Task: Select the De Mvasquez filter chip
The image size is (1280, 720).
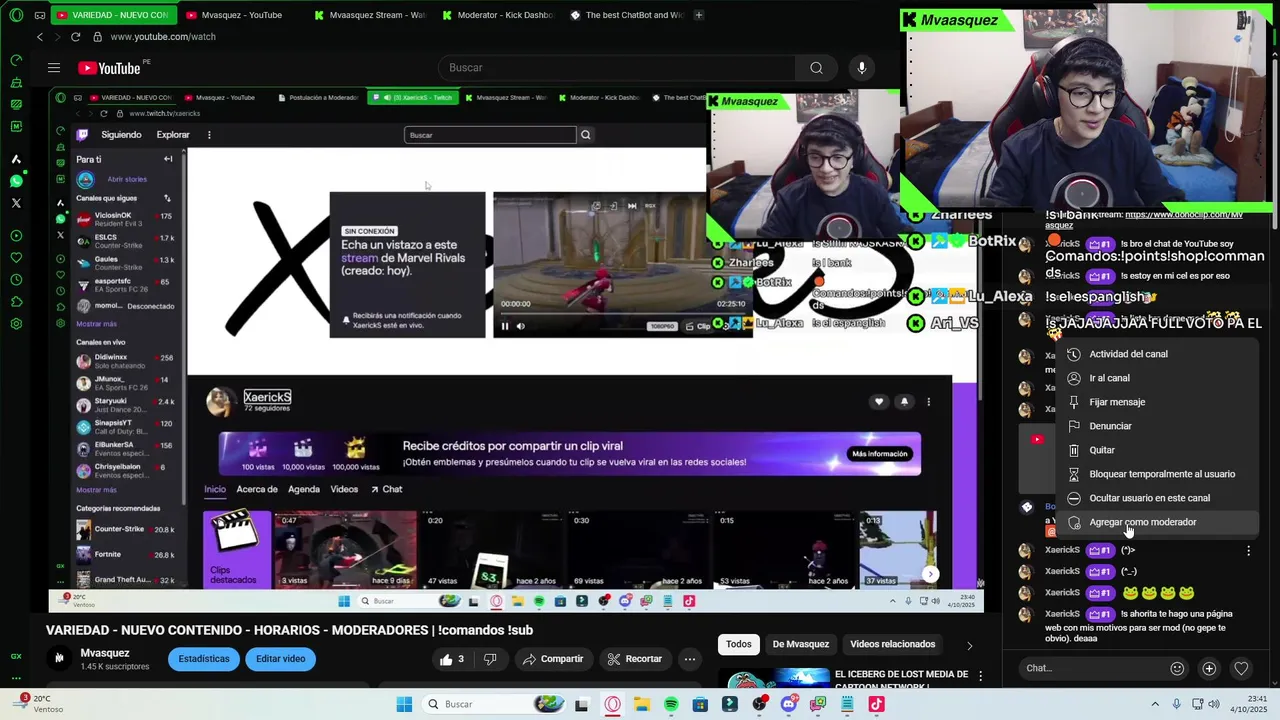Action: click(801, 645)
